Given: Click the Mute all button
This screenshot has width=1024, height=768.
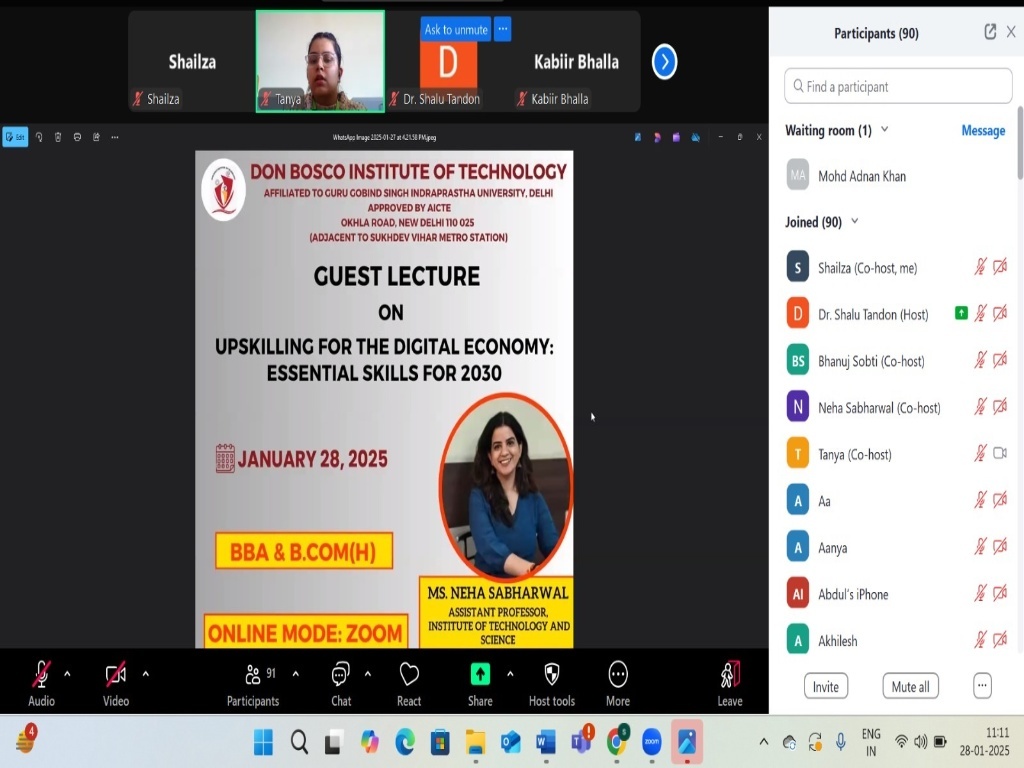Looking at the screenshot, I should 910,686.
